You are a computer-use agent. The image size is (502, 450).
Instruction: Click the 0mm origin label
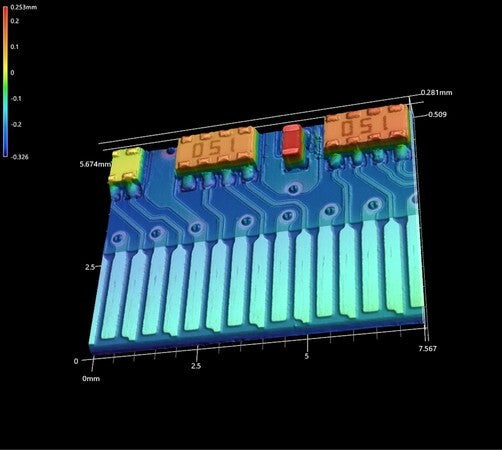coord(91,379)
